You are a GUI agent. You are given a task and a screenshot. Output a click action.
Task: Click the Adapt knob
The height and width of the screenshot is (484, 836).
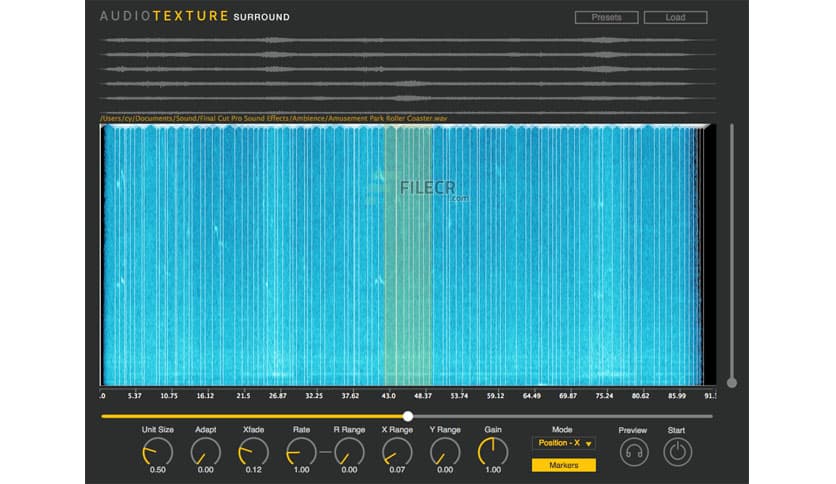point(205,452)
